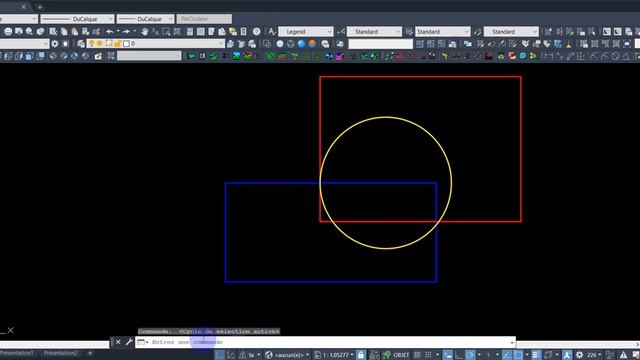Open the first Standard dimension style dropdown
Viewport: 640px width, 360px height.
point(374,31)
